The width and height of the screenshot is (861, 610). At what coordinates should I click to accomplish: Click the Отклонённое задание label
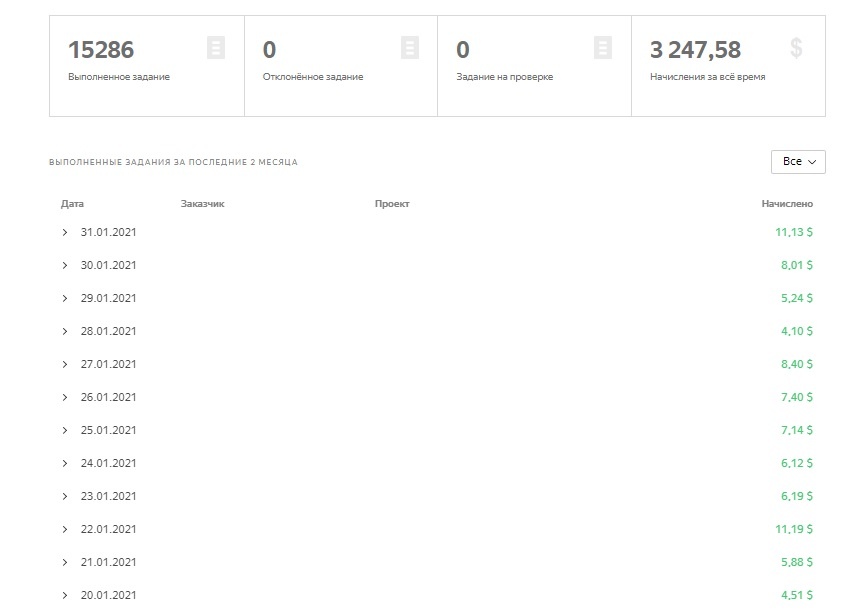pos(313,77)
